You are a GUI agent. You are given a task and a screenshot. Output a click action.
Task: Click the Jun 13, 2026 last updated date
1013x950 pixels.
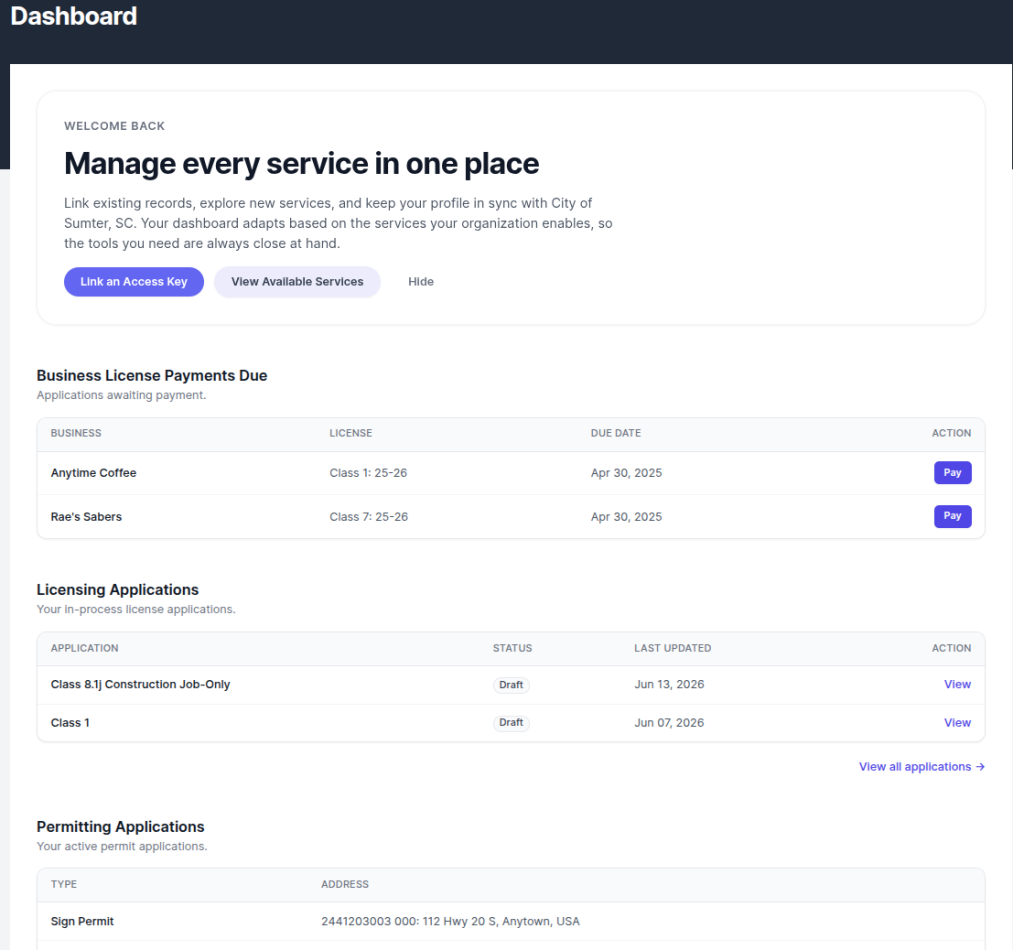669,684
